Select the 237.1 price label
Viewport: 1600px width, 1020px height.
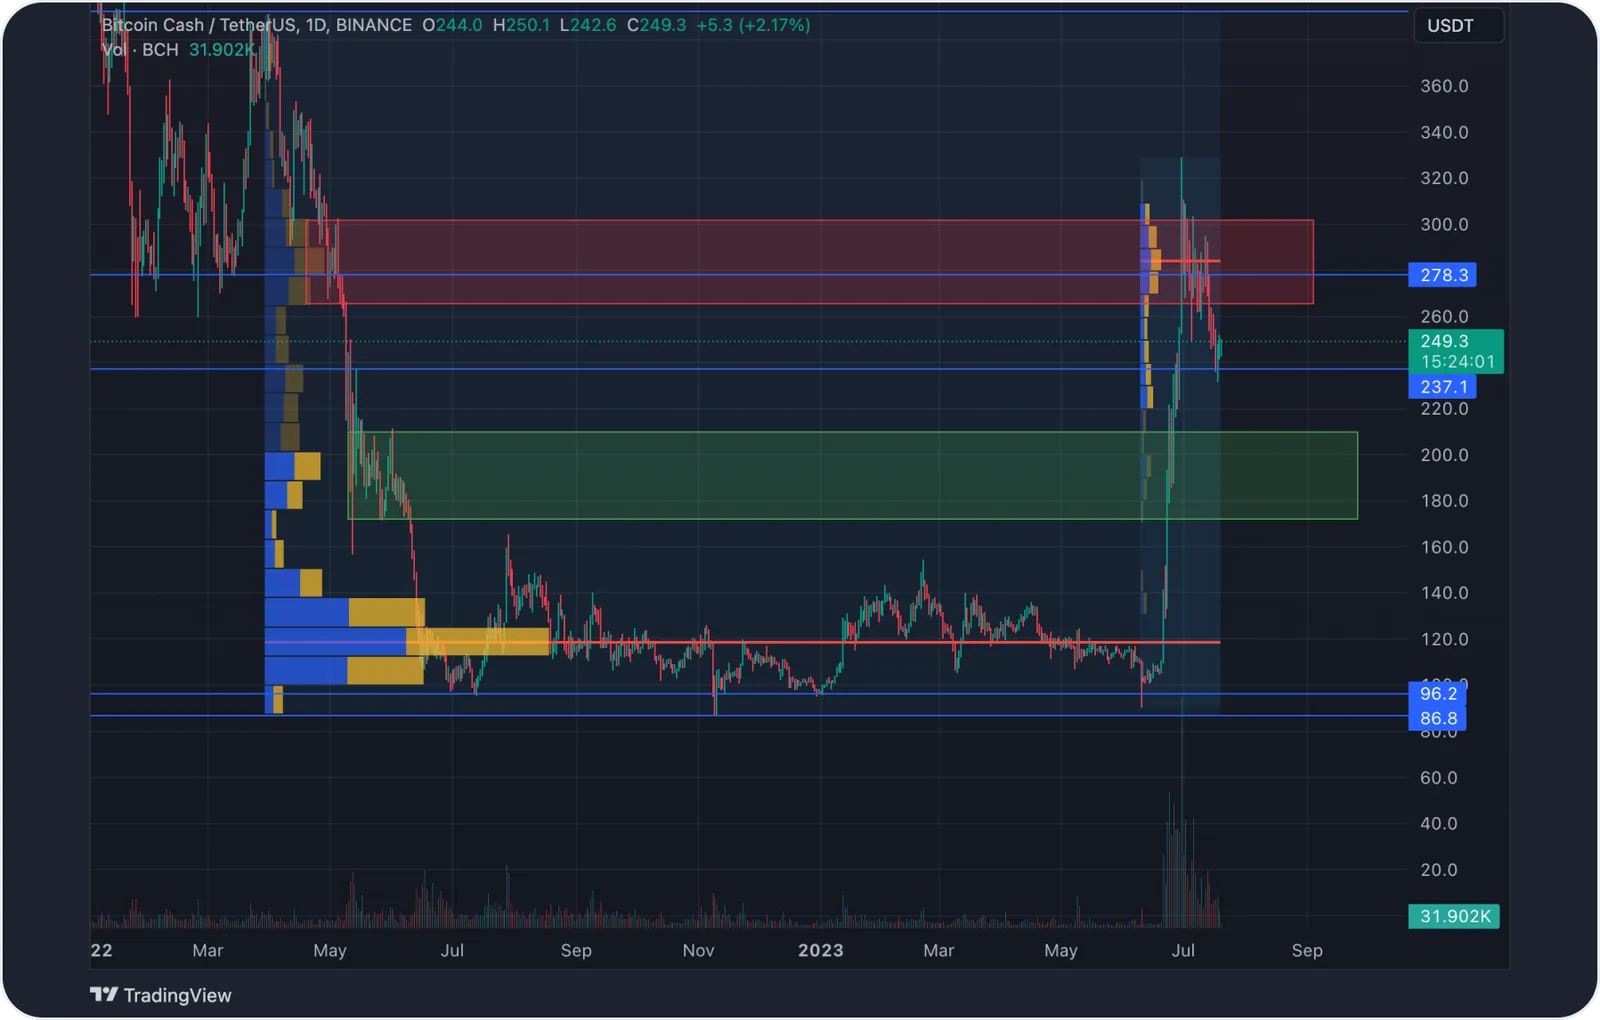[x=1442, y=387]
